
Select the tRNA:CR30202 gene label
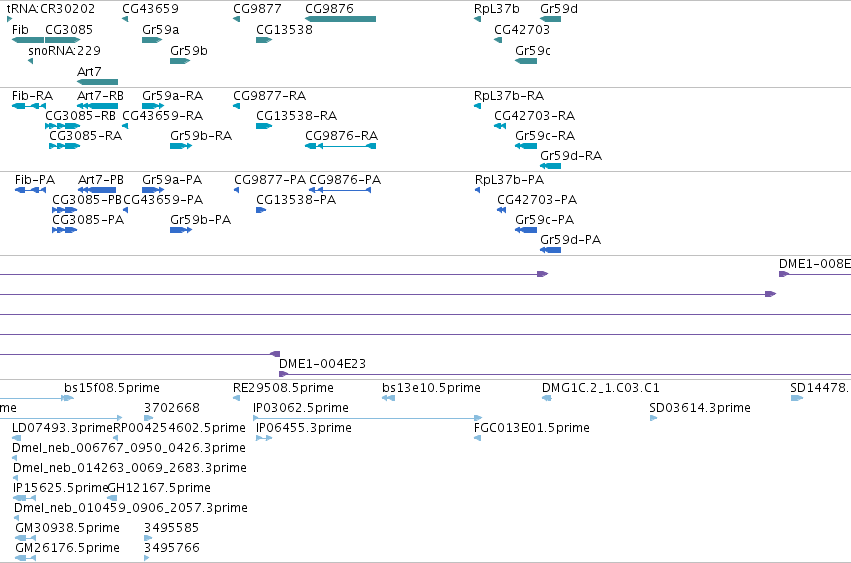[50, 9]
